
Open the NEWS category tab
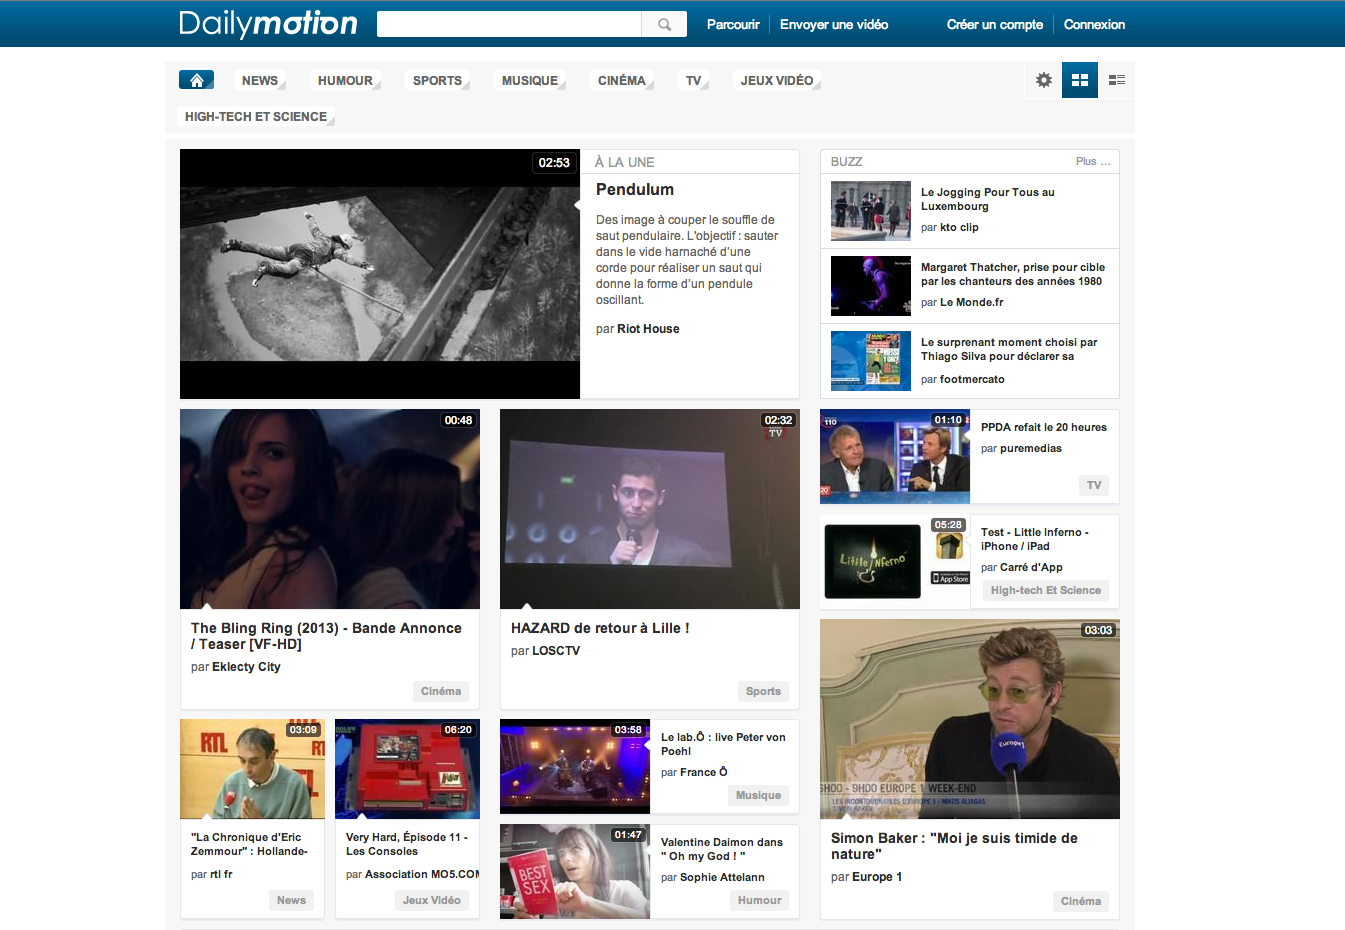pos(260,80)
